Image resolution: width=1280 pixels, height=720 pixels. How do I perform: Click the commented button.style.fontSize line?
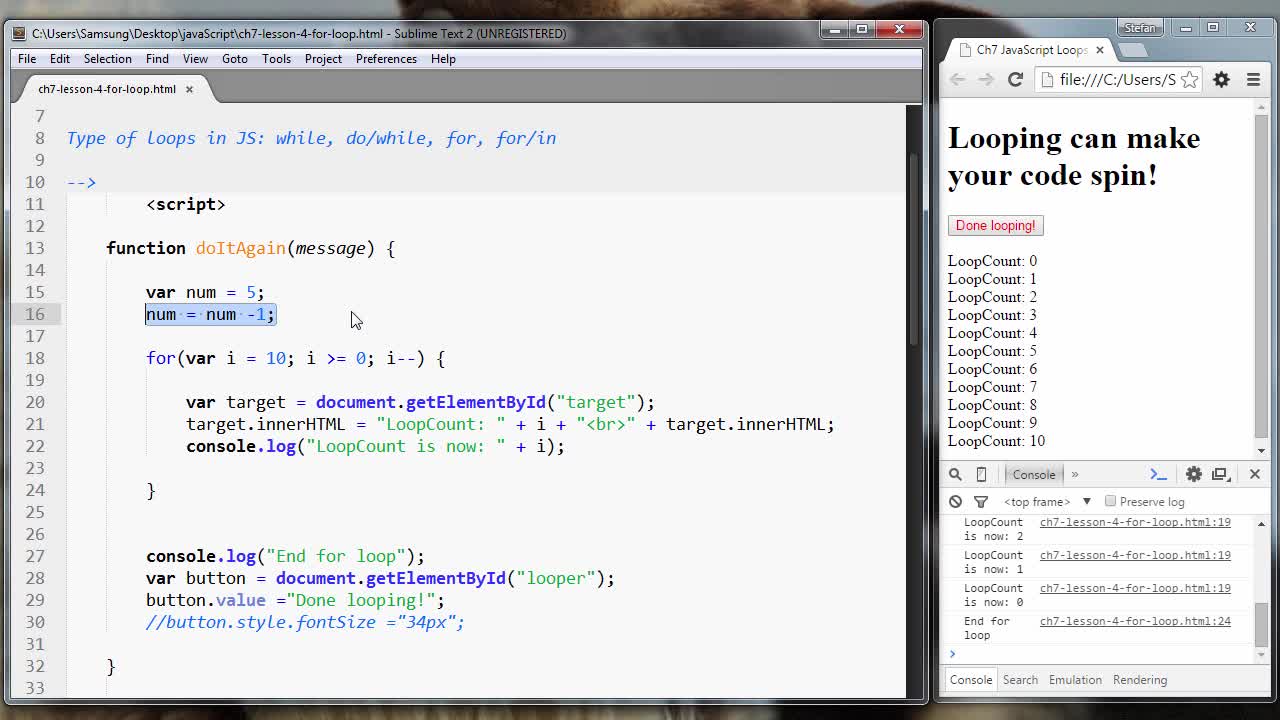pyautogui.click(x=305, y=622)
